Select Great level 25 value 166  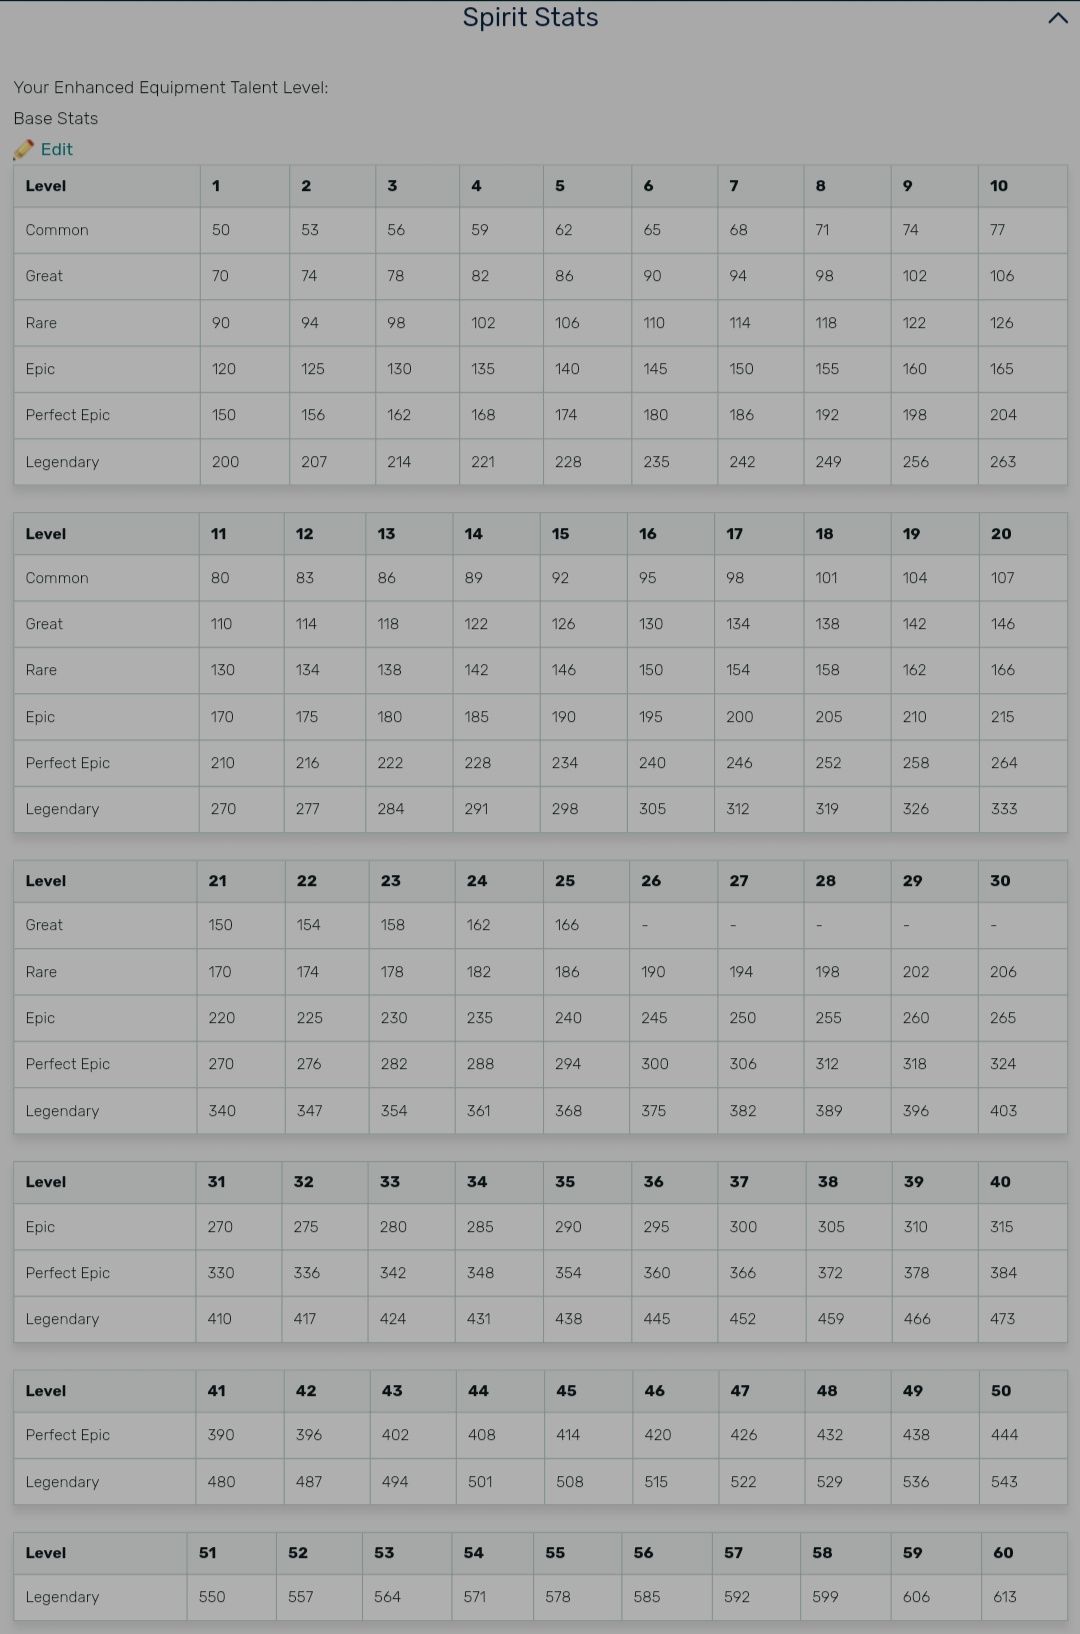pyautogui.click(x=567, y=925)
